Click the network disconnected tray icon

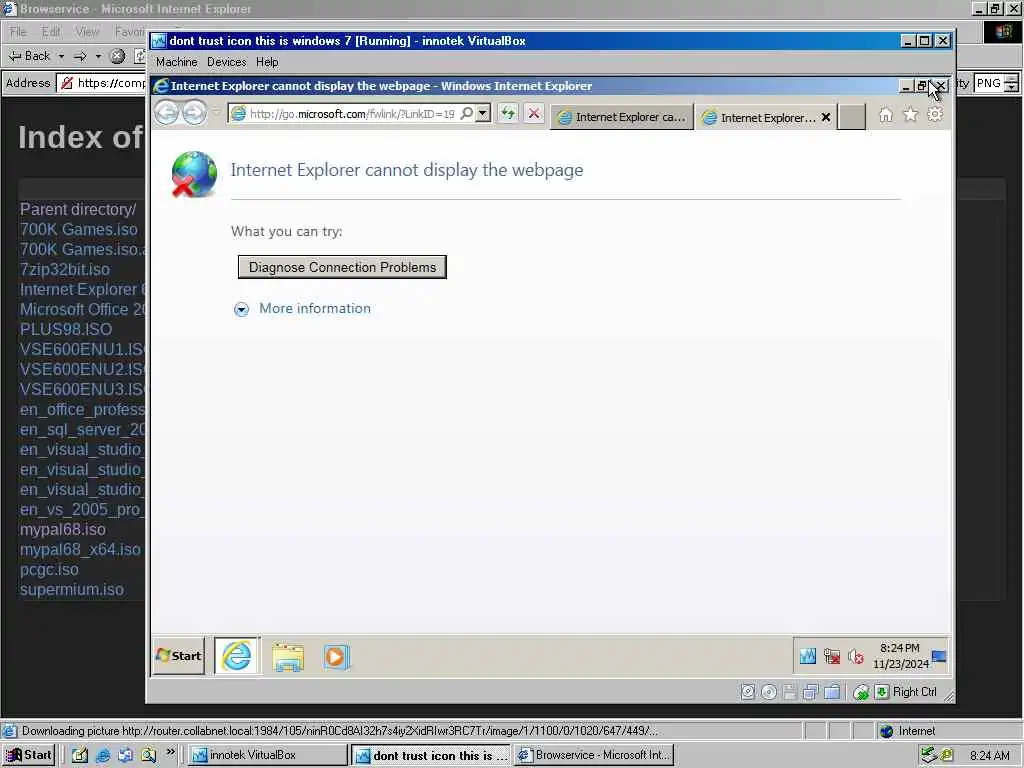point(832,656)
